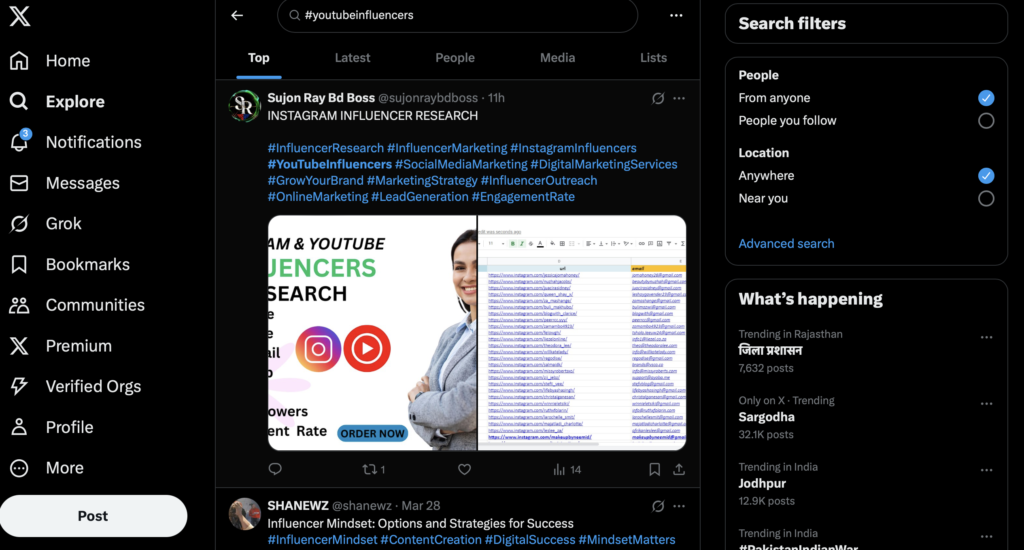Image resolution: width=1024 pixels, height=550 pixels.
Task: Open the spreadsheet screenshot image
Action: click(582, 333)
